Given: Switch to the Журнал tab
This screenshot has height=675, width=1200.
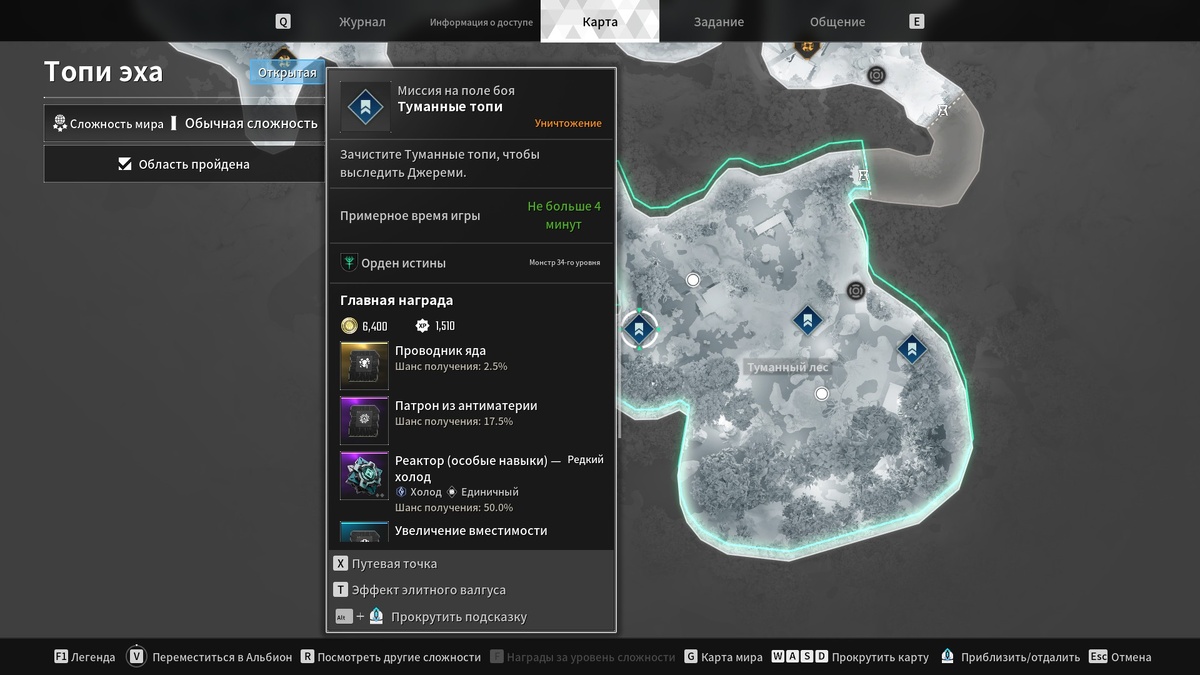Looking at the screenshot, I should pyautogui.click(x=362, y=22).
